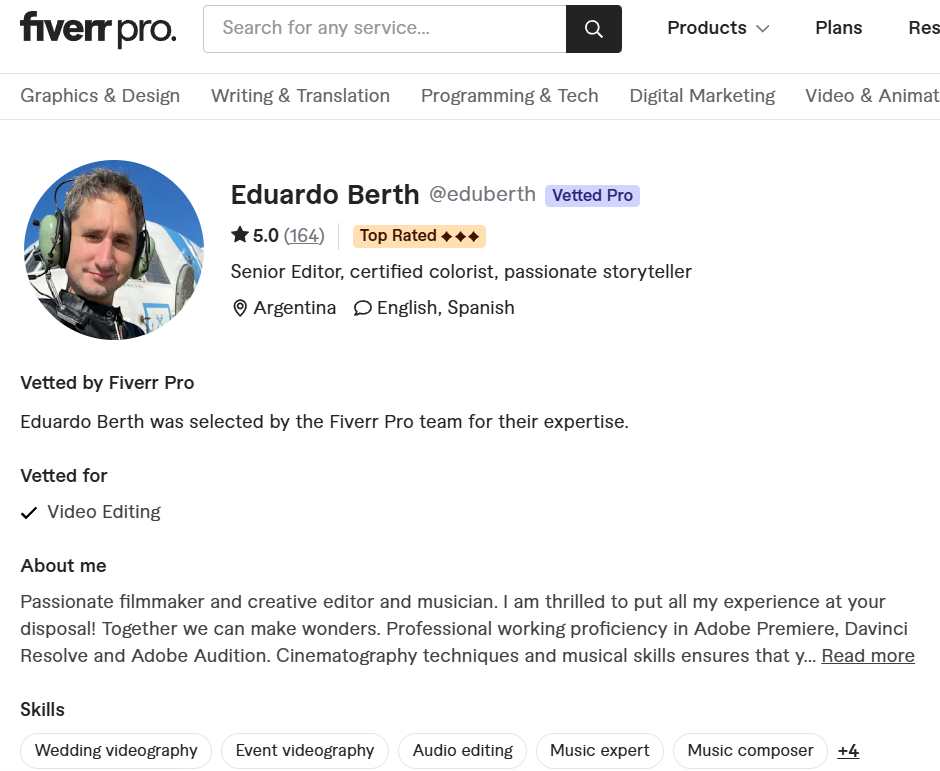Image resolution: width=940 pixels, height=771 pixels.
Task: Click the Fiverr Pro logo
Action: pyautogui.click(x=98, y=29)
